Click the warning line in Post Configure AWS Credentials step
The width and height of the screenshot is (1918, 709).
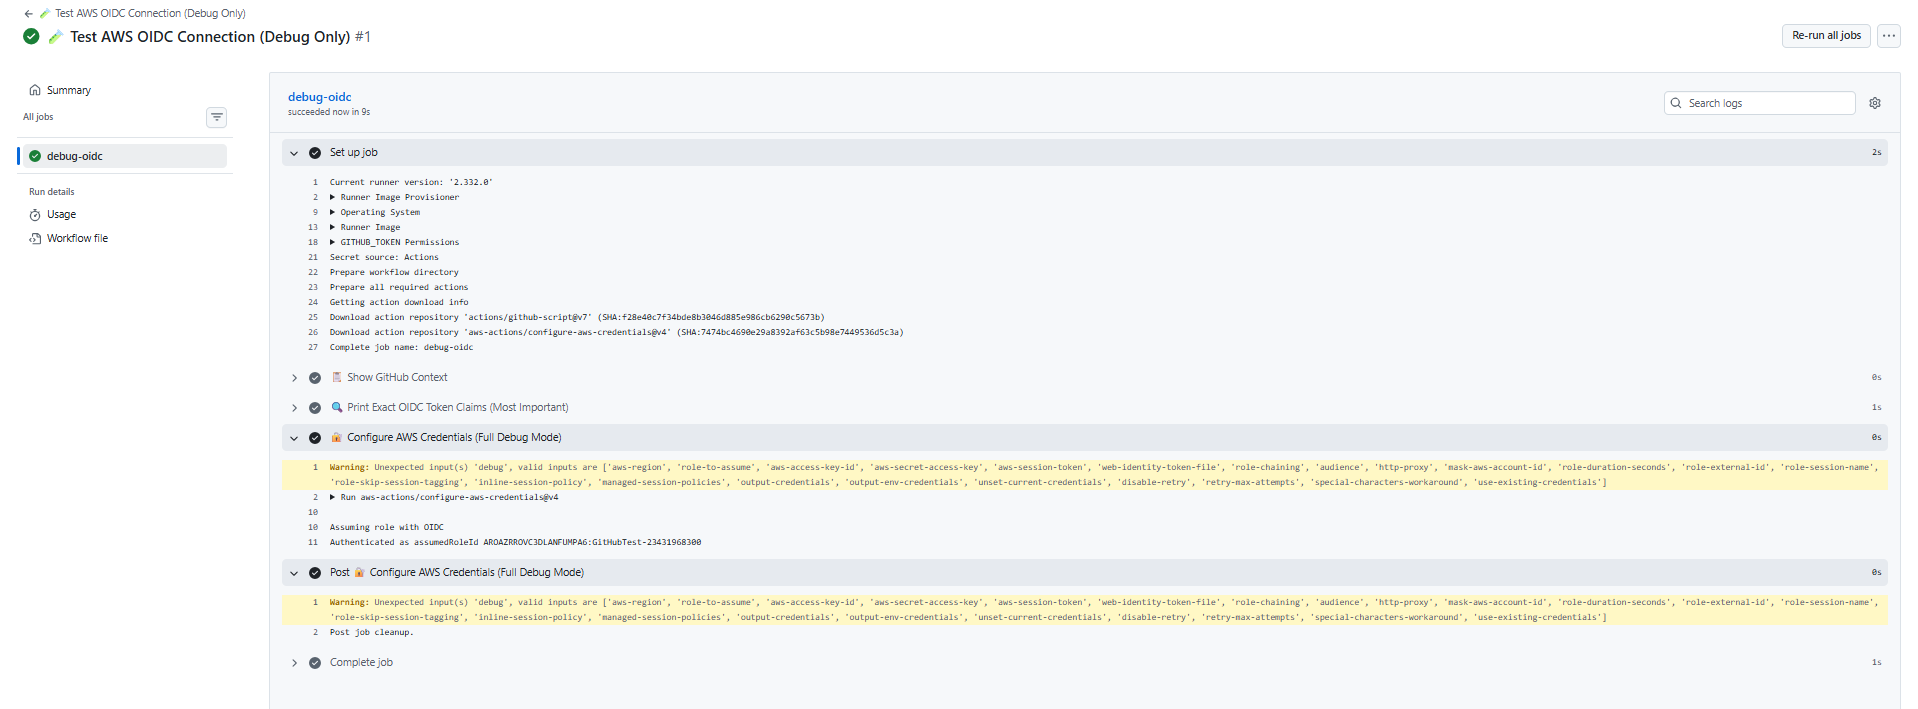(1085, 609)
